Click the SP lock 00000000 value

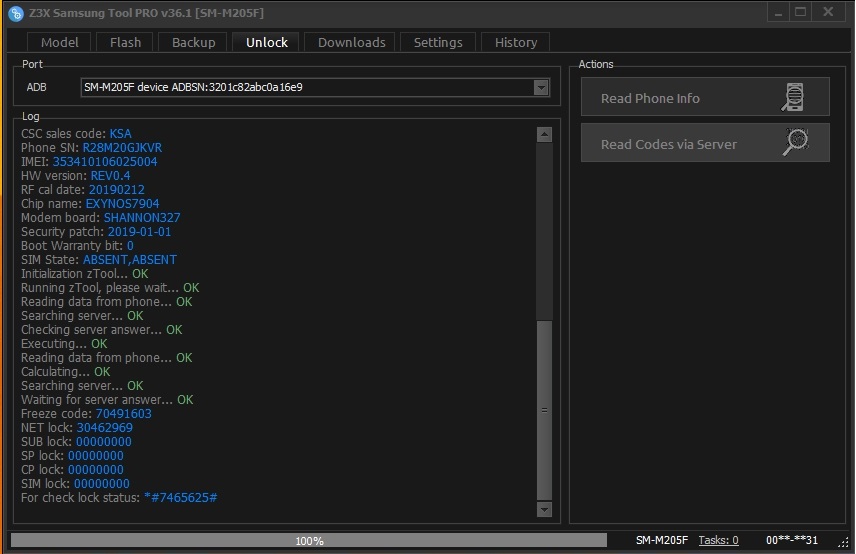click(x=96, y=456)
